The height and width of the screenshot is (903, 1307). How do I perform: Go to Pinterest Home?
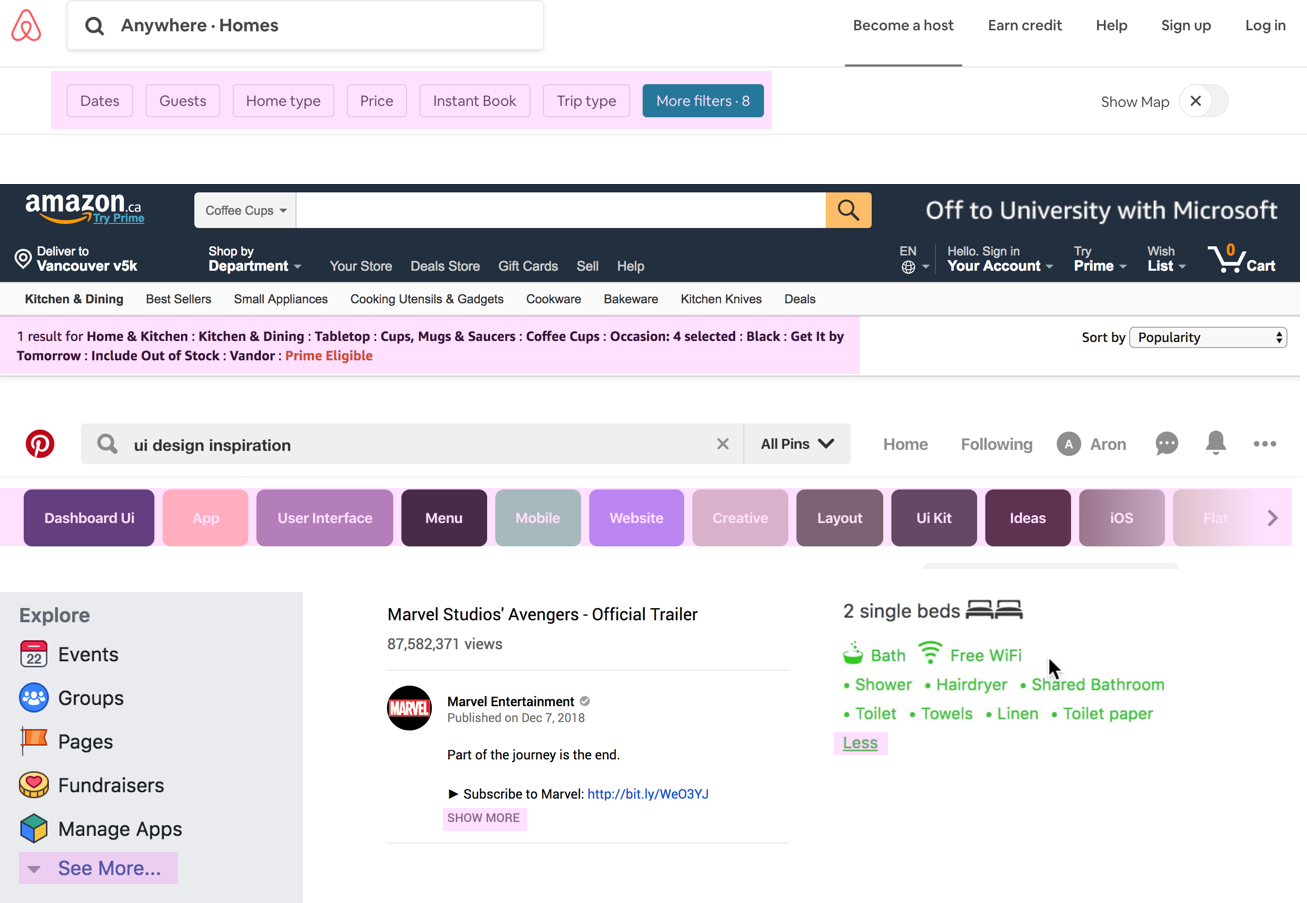pyautogui.click(x=905, y=444)
